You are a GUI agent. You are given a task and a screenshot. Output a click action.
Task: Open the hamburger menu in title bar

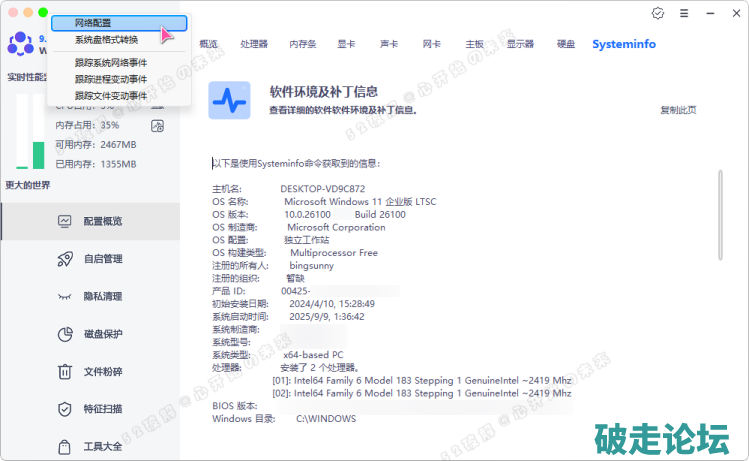click(x=684, y=13)
